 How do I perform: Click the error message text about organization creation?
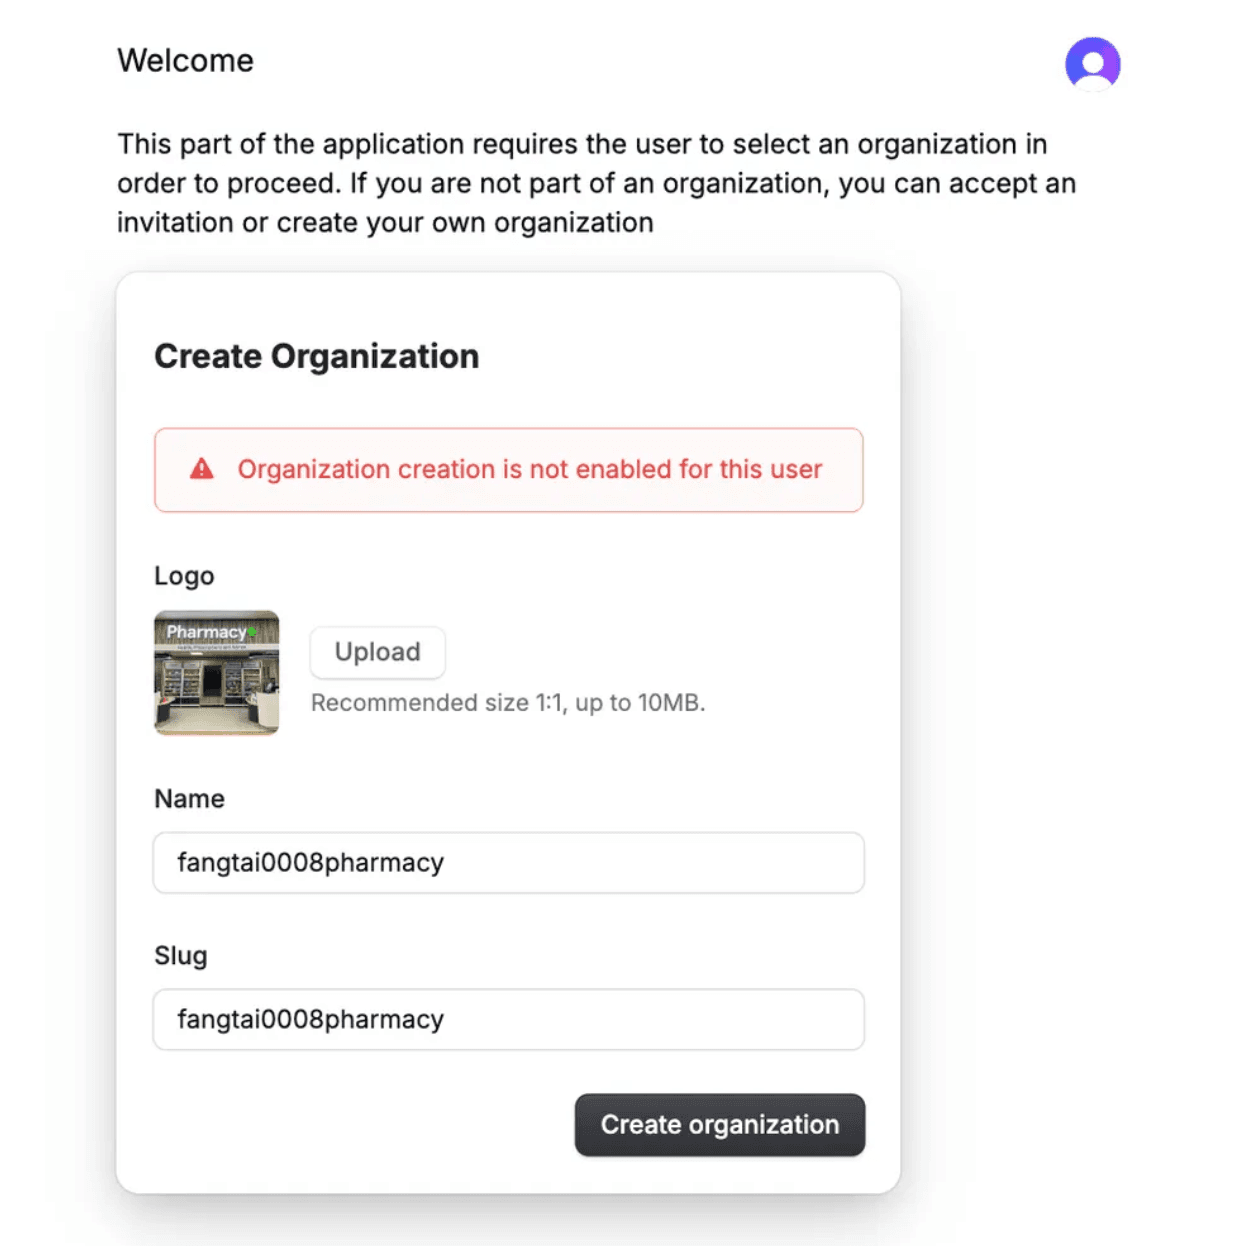pyautogui.click(x=529, y=469)
